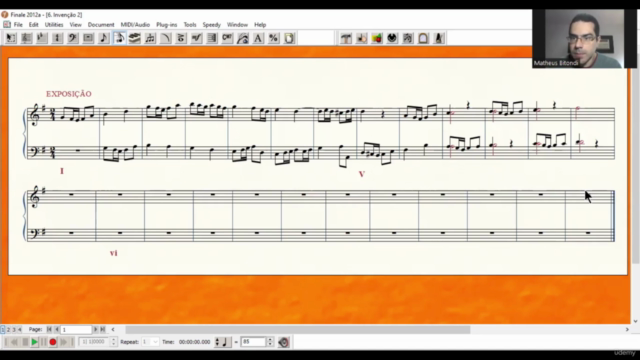Open the Window menu
The width and height of the screenshot is (640, 360).
tap(237, 24)
